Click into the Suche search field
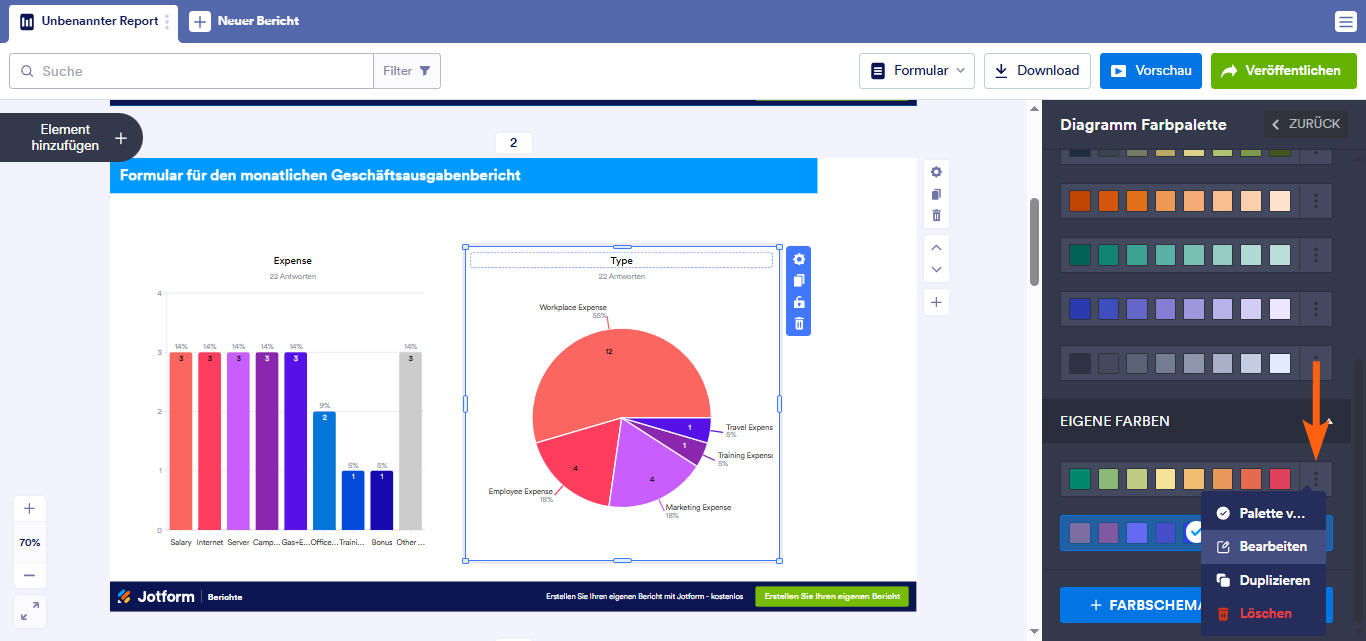The width and height of the screenshot is (1366, 641). coord(191,71)
